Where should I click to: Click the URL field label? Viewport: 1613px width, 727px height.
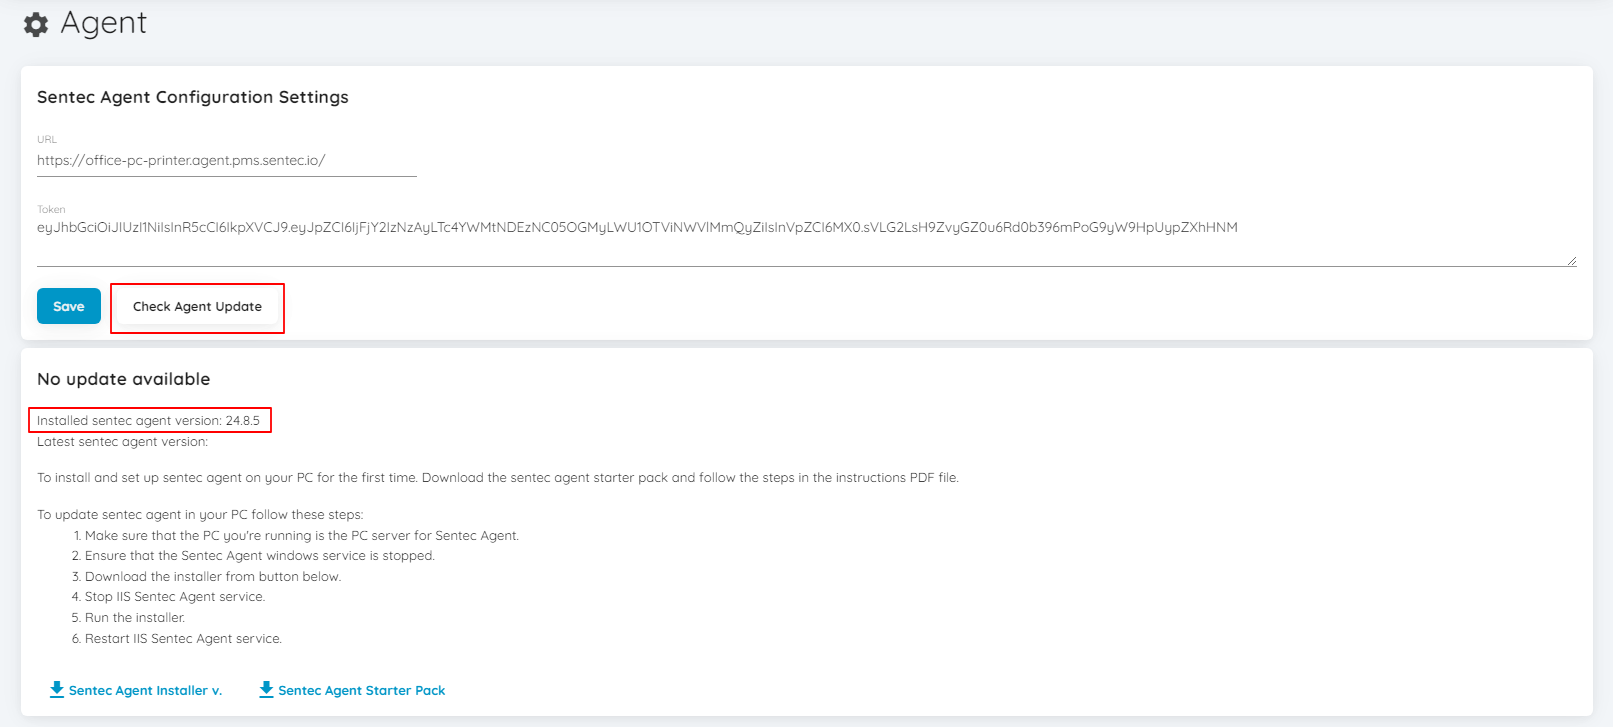[x=47, y=140]
